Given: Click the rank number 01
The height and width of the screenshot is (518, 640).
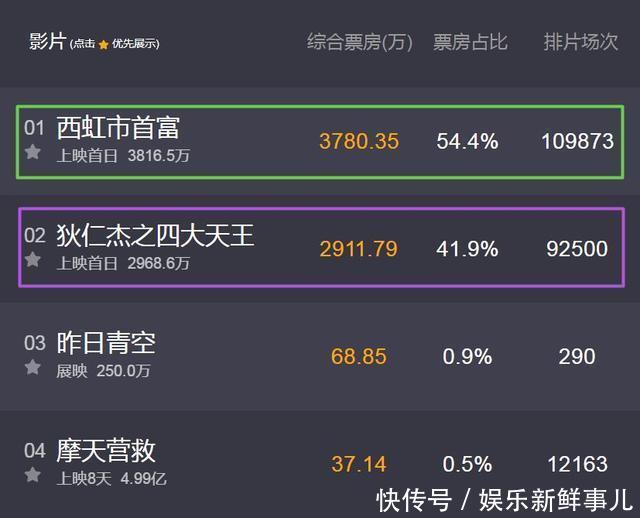Looking at the screenshot, I should [x=35, y=127].
